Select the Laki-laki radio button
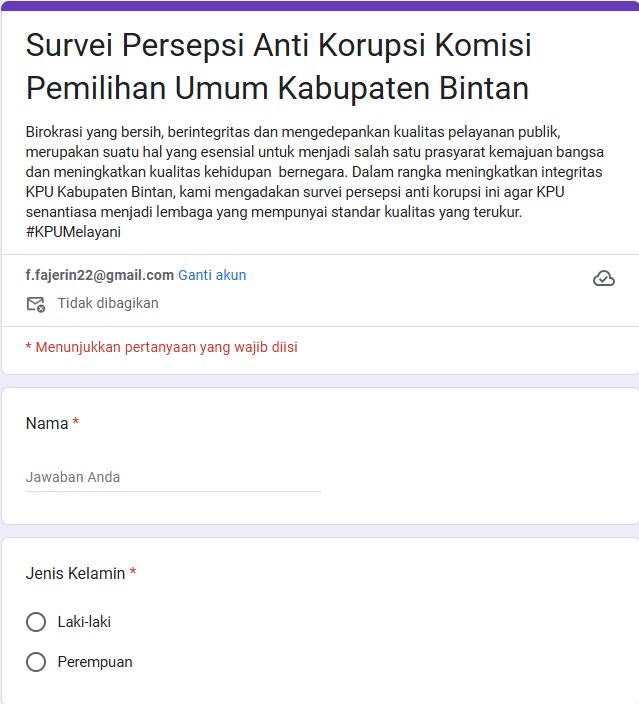 (36, 622)
